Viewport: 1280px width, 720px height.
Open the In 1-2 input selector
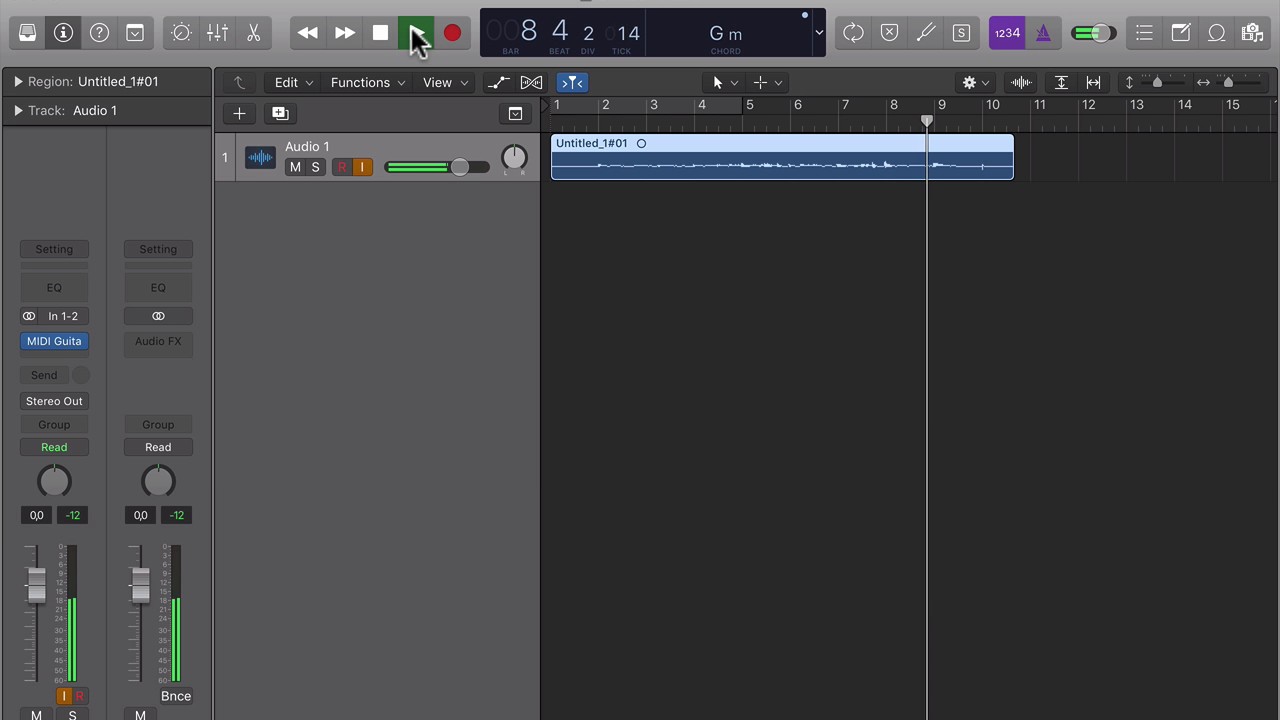click(x=63, y=316)
